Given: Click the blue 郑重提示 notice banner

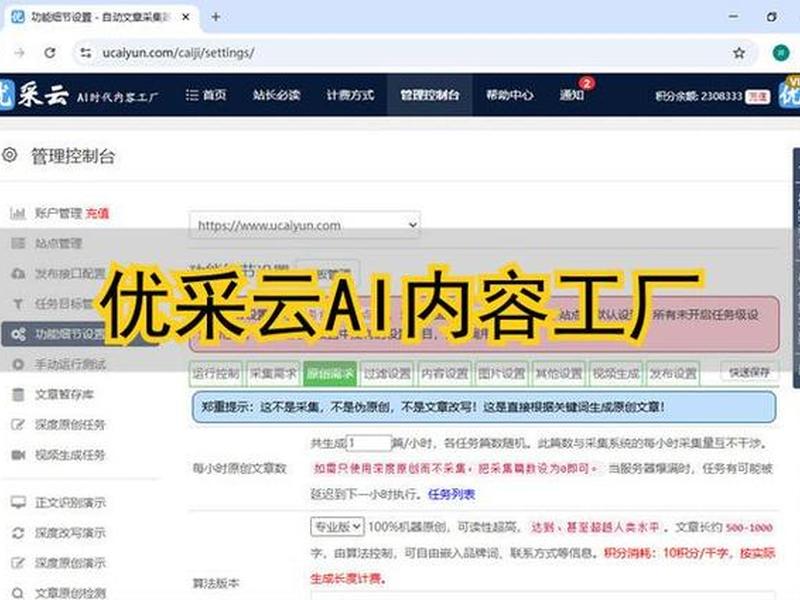Looking at the screenshot, I should 484,407.
